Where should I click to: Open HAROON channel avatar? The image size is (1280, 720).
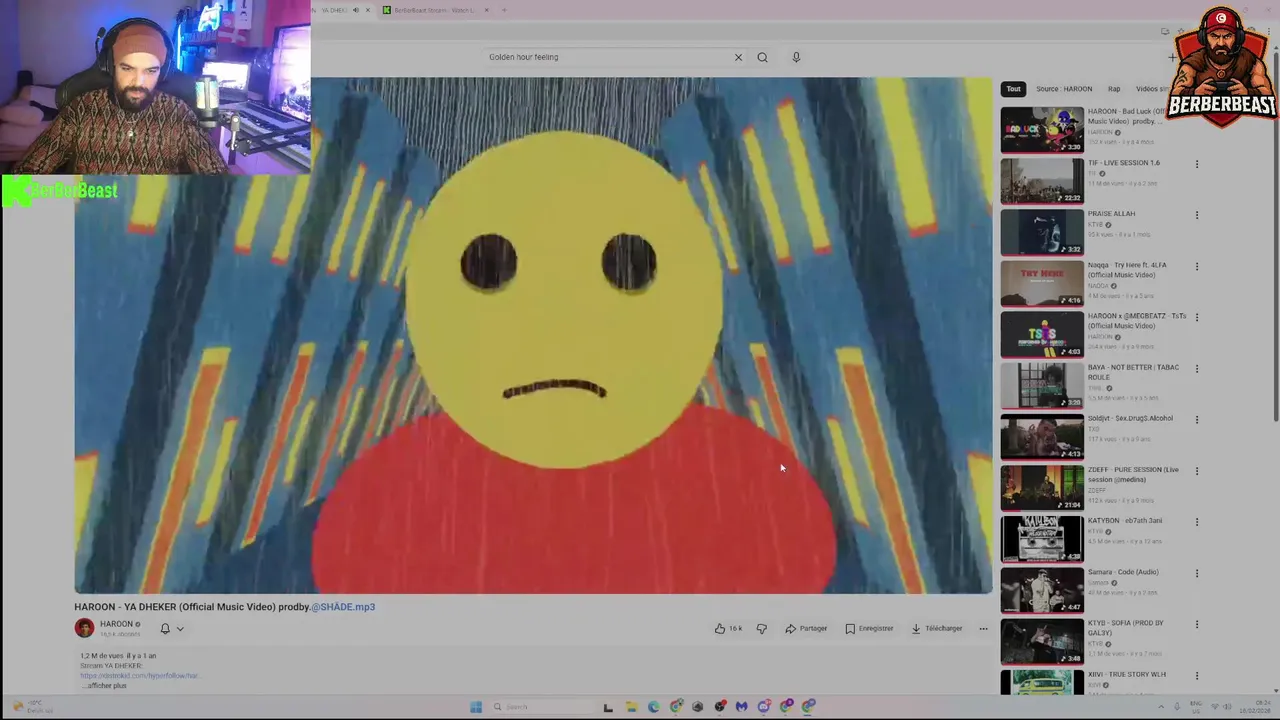tap(84, 628)
